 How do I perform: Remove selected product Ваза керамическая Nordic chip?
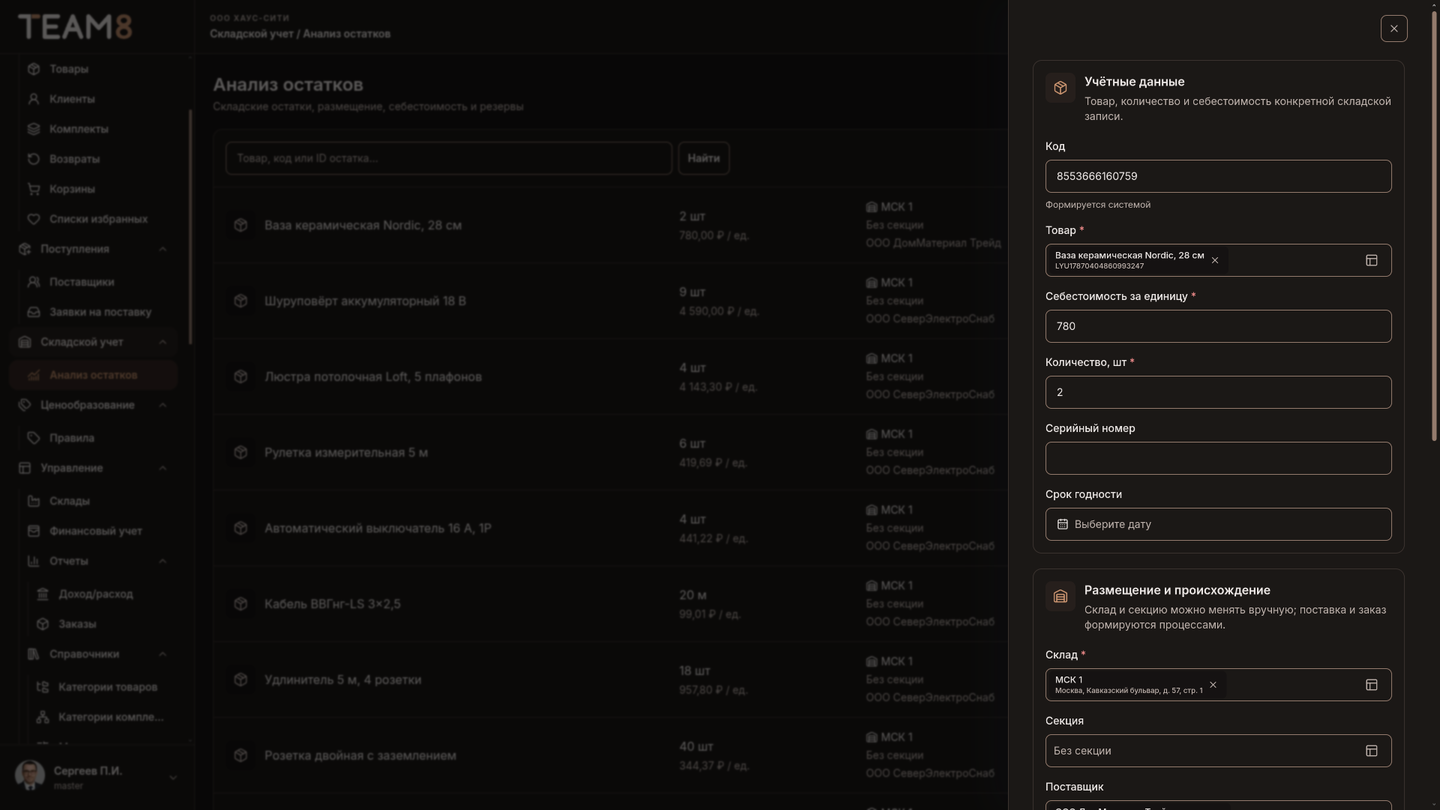click(1215, 260)
